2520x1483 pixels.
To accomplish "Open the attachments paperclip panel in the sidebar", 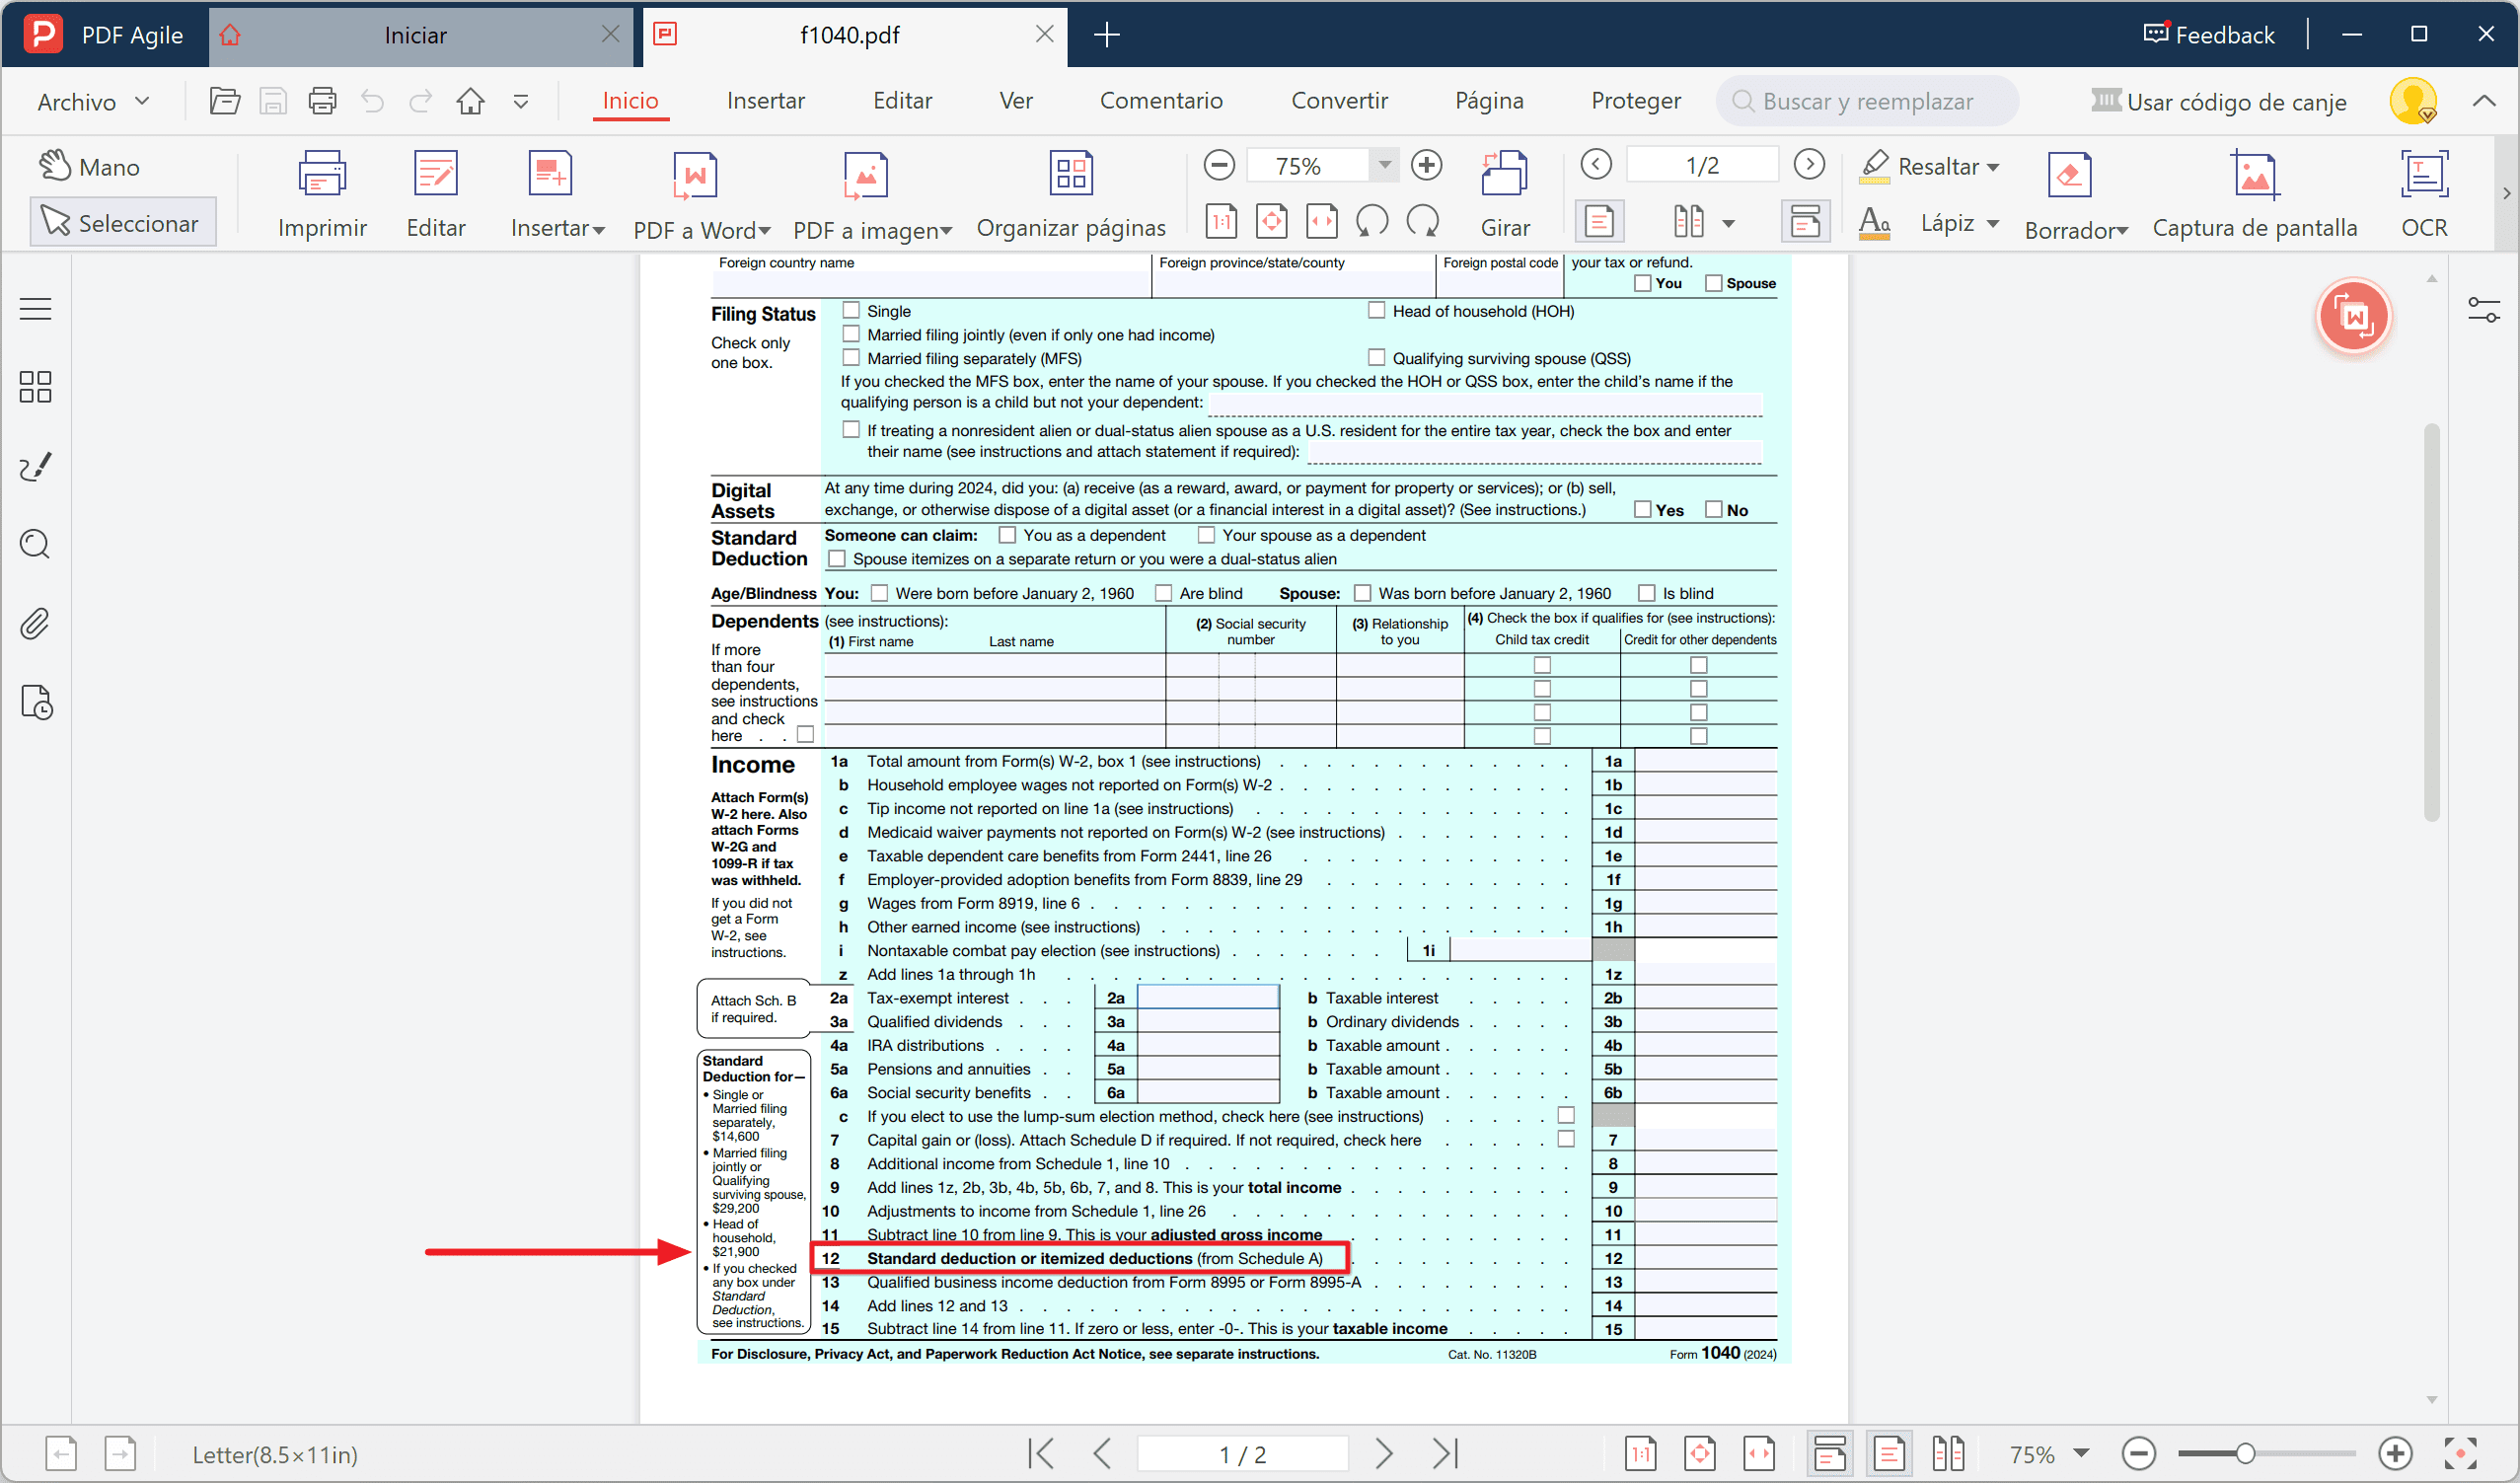I will 35,624.
